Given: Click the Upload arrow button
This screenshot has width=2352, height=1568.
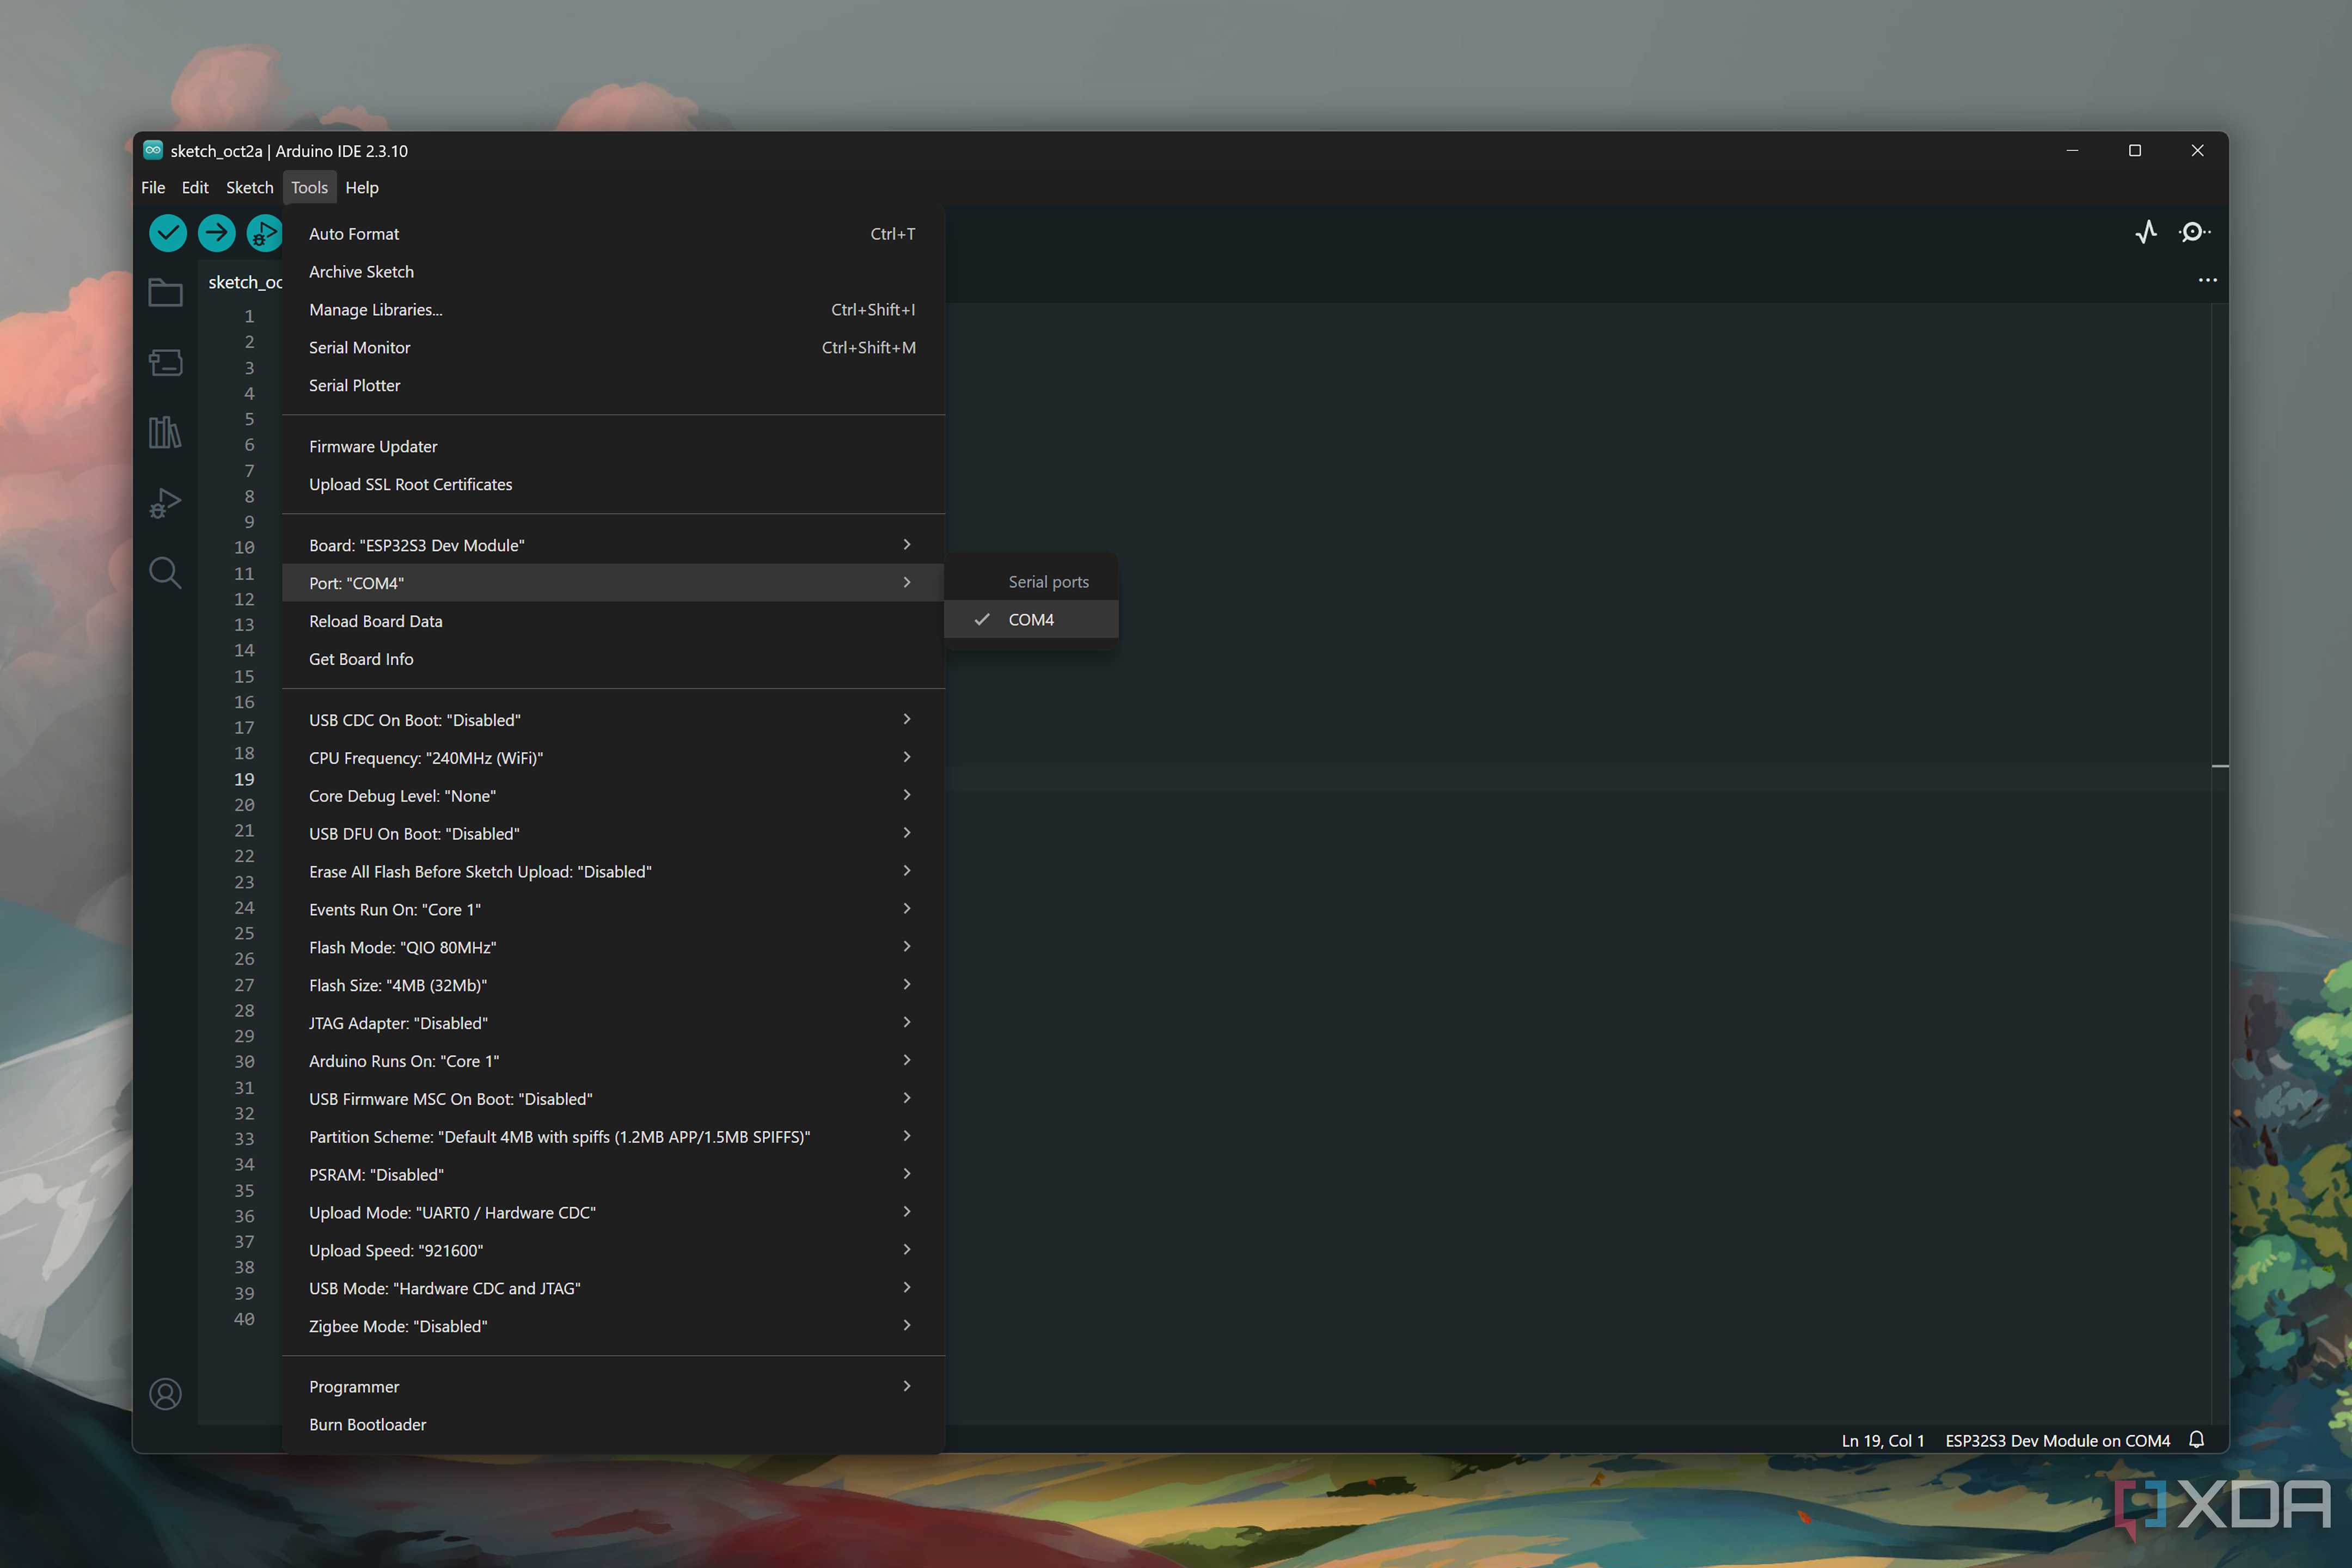Looking at the screenshot, I should click(216, 233).
